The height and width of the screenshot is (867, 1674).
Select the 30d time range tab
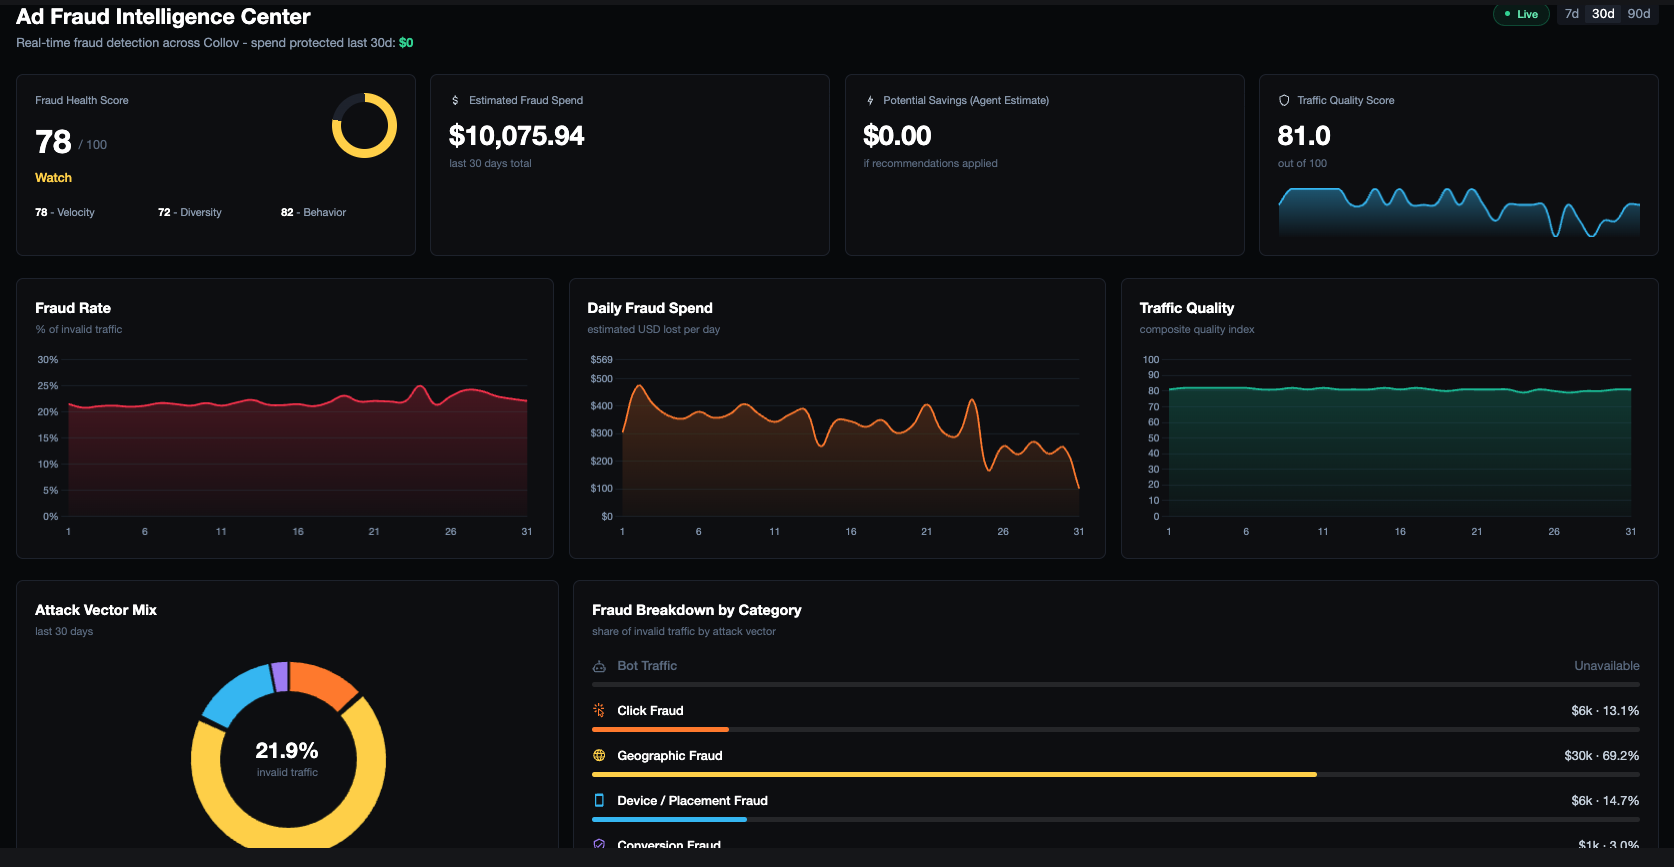tap(1603, 14)
